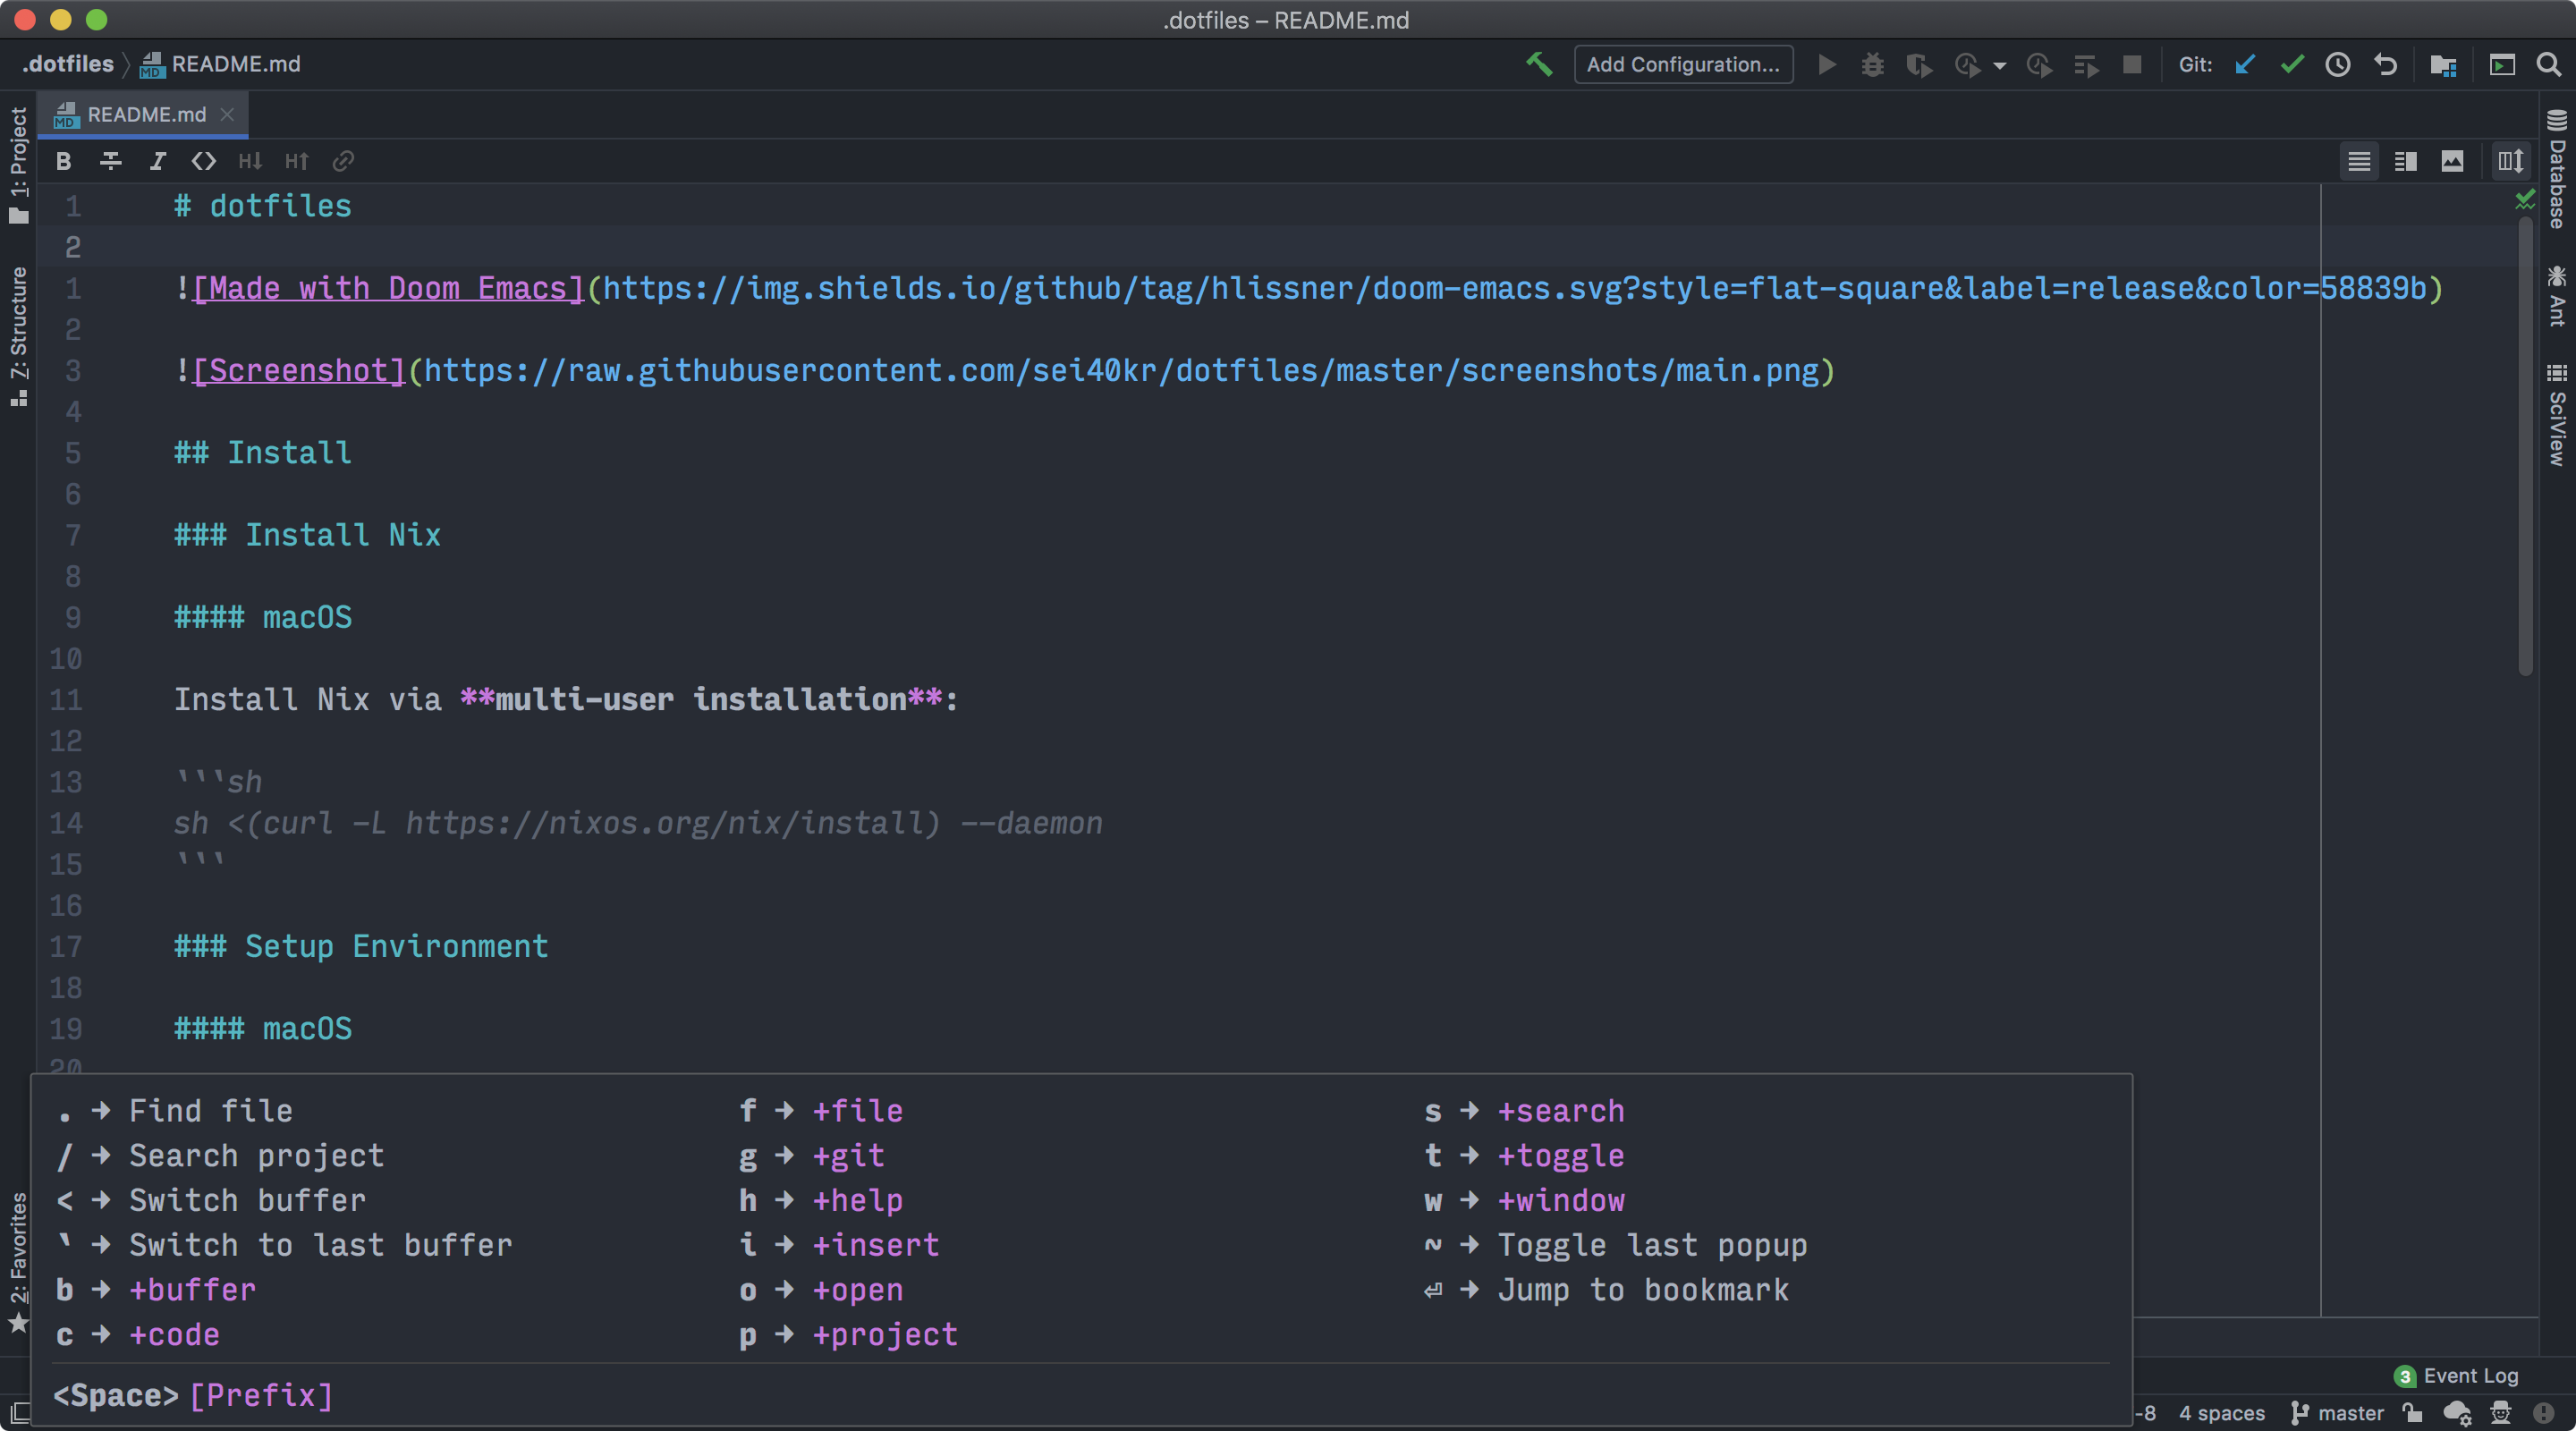Screen dimensions: 2576x1431
Task: Click the Stop square button
Action: click(x=2132, y=65)
